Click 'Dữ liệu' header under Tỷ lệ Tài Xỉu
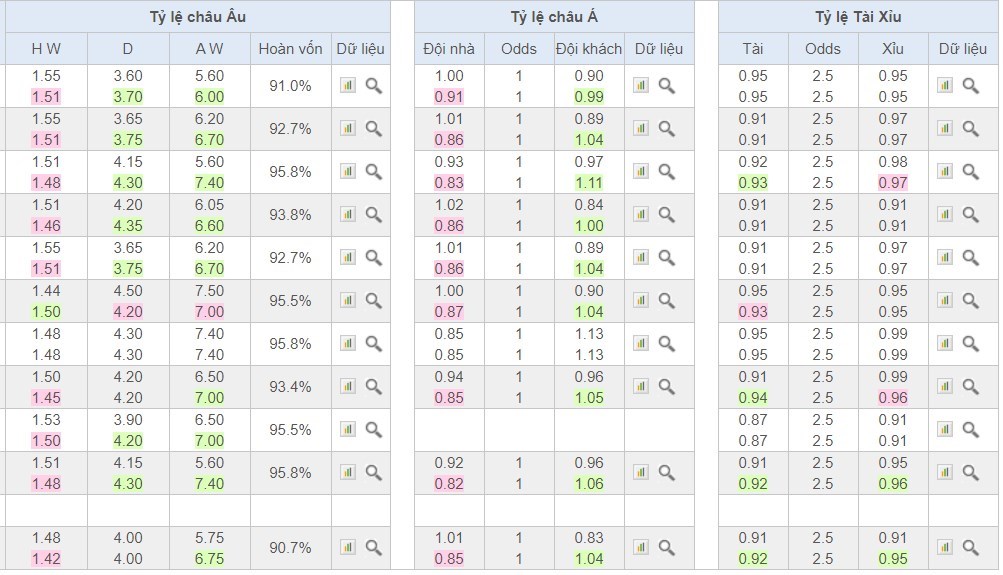The image size is (1003, 575). click(963, 49)
